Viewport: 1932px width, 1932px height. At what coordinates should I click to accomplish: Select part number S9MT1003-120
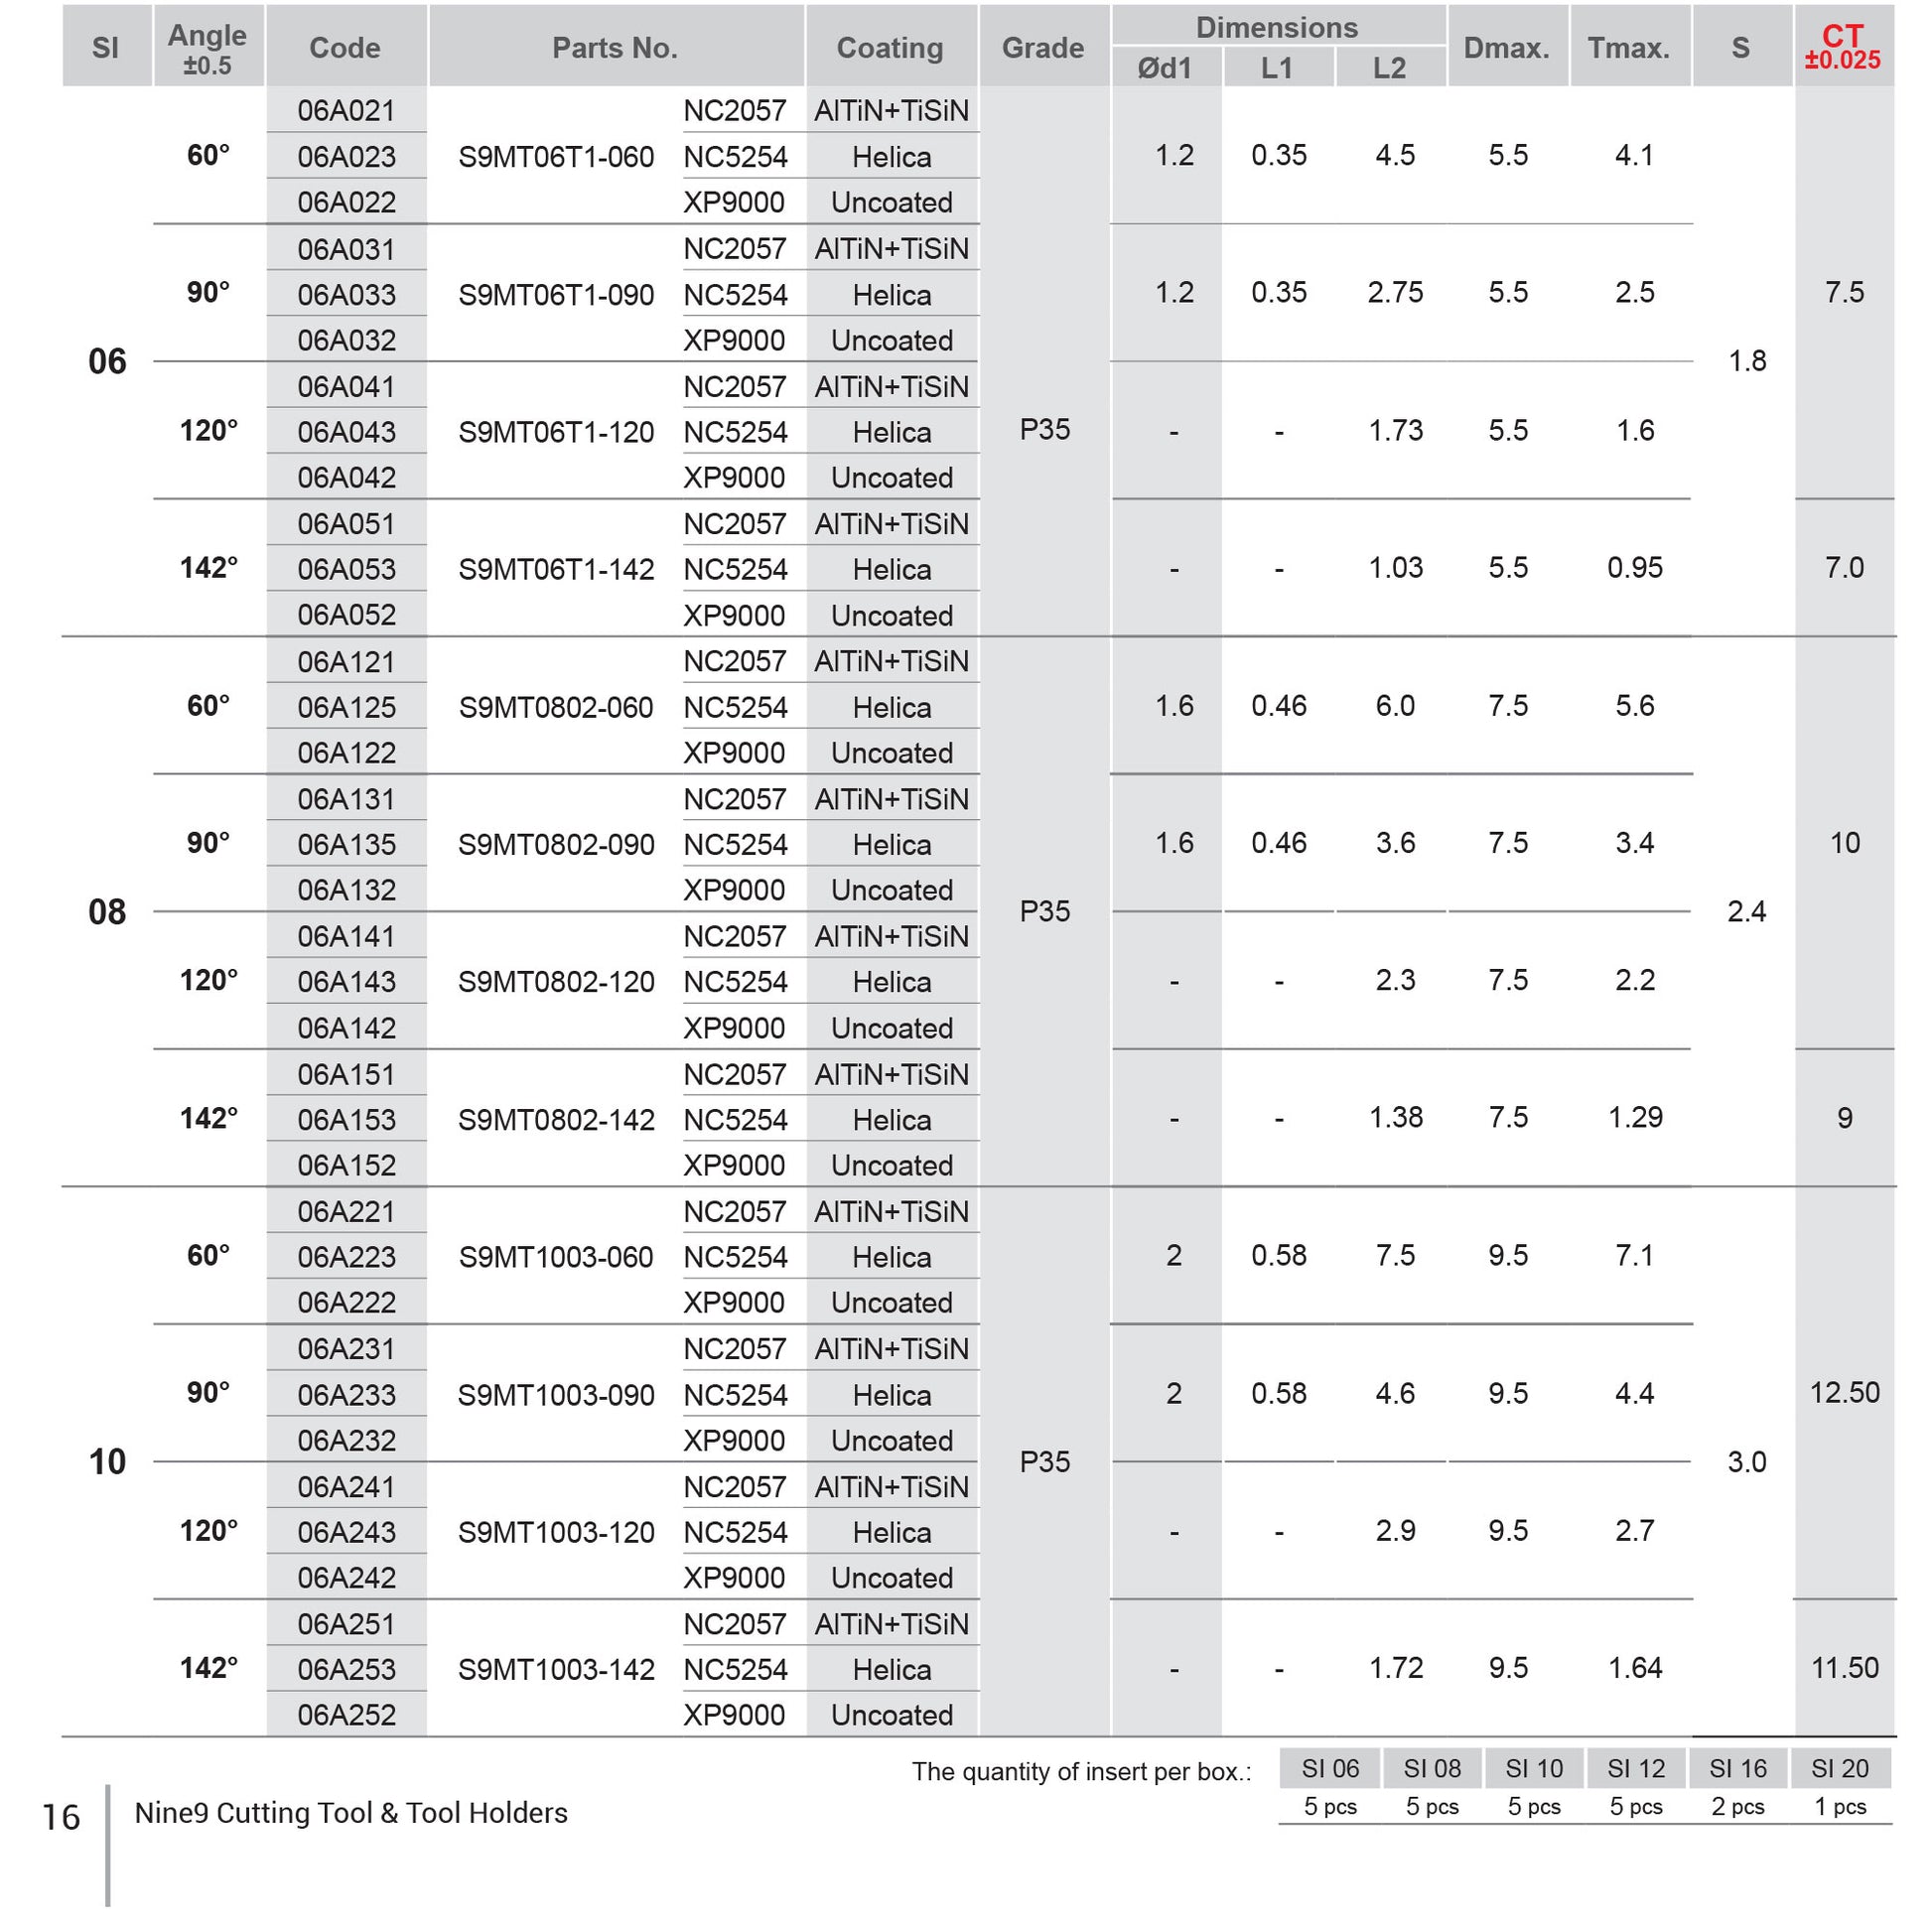(556, 1532)
